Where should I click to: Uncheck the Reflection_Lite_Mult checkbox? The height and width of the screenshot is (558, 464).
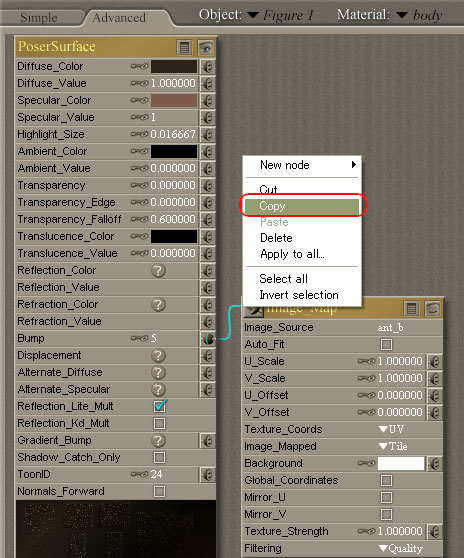159,406
